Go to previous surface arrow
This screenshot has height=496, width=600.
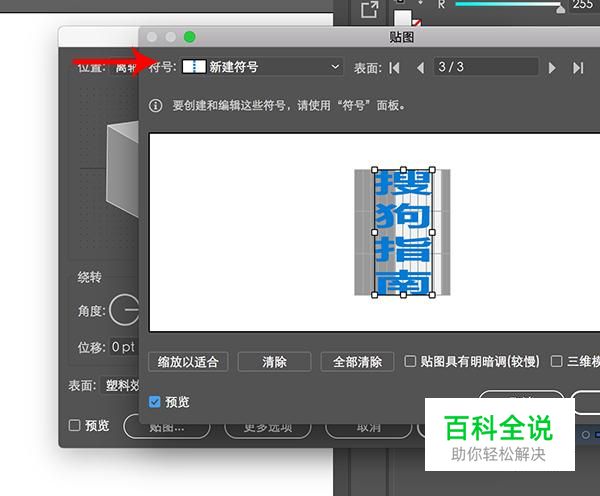pyautogui.click(x=420, y=68)
